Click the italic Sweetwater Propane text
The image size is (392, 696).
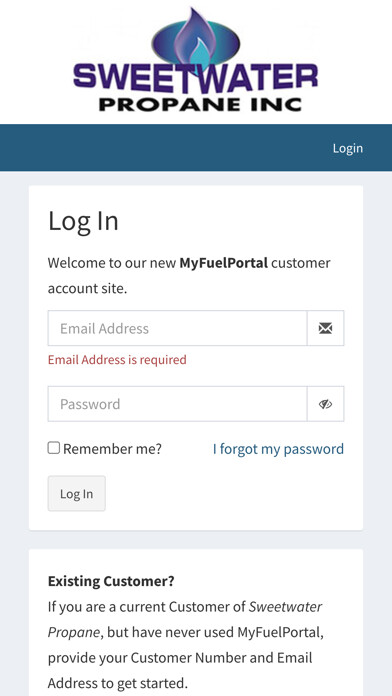185,619
